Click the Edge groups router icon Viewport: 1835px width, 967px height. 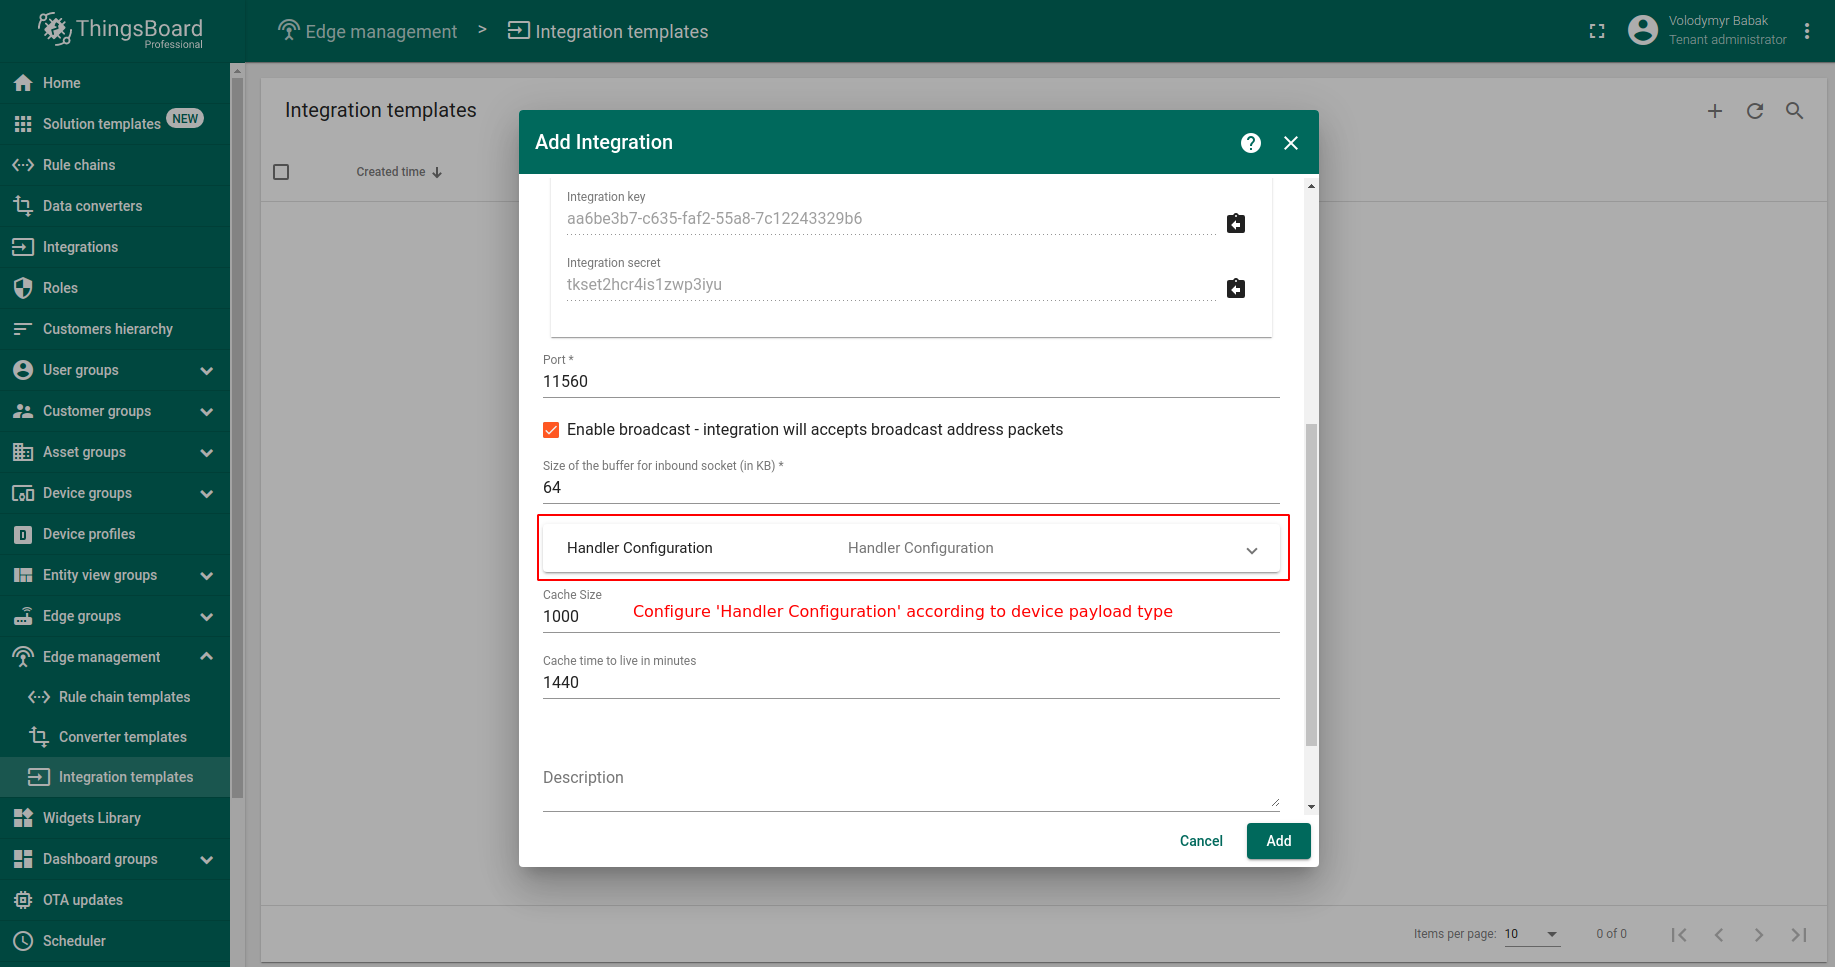[23, 616]
